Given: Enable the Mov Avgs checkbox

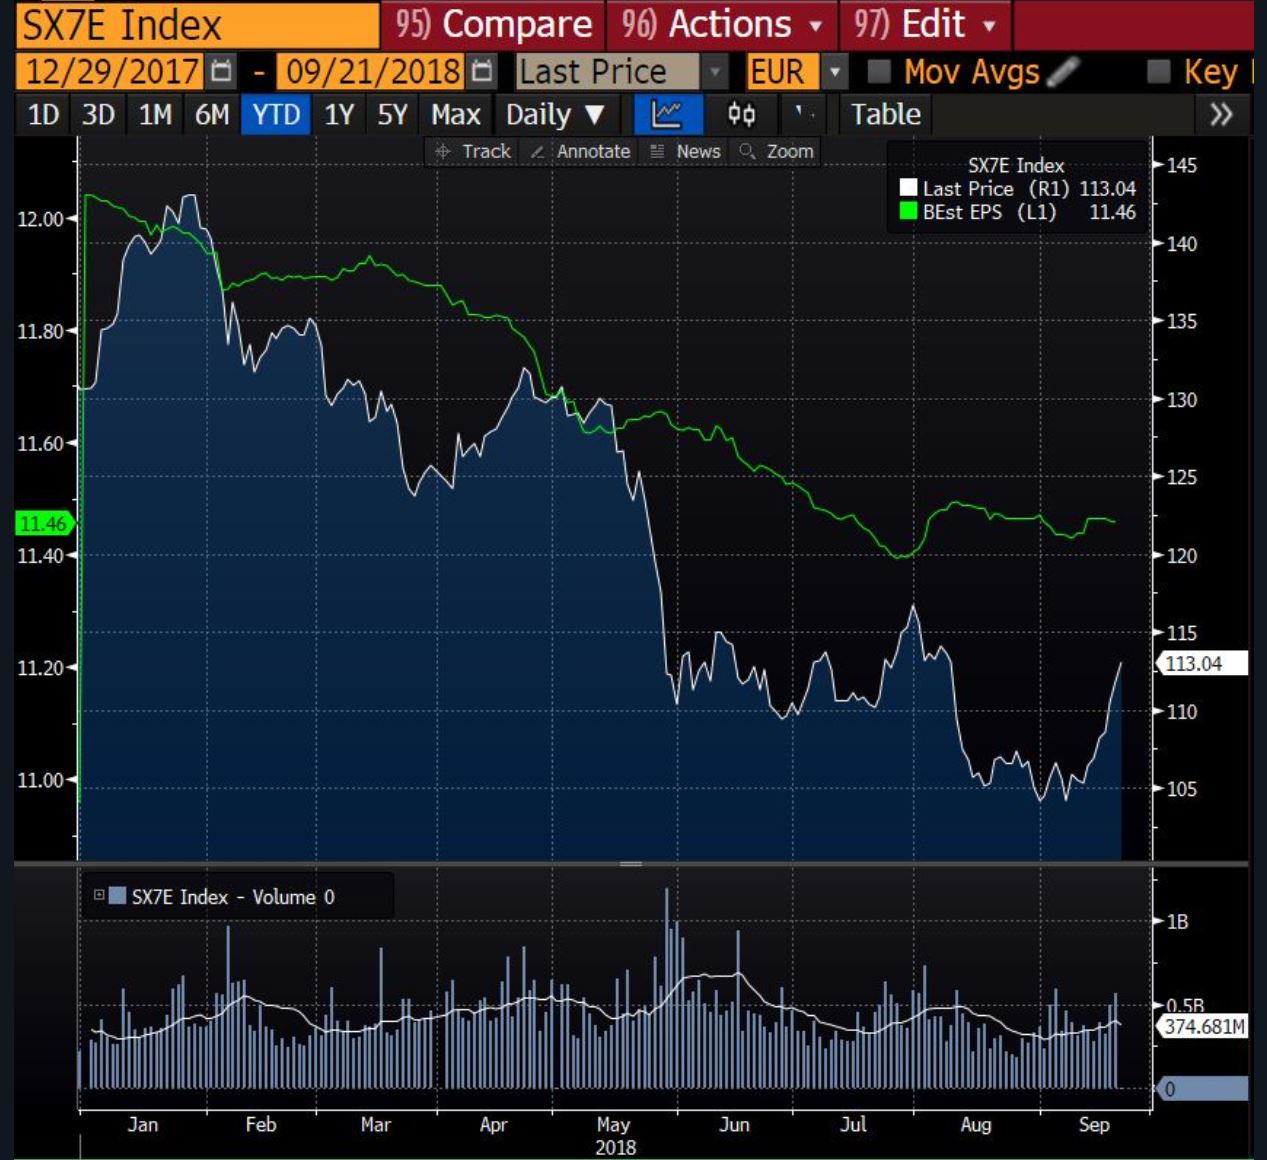Looking at the screenshot, I should point(879,71).
